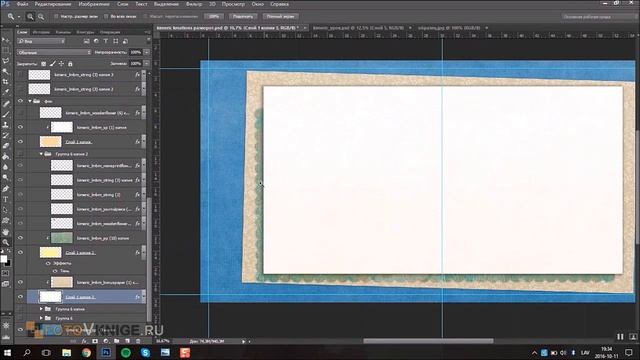This screenshot has height=360, width=640.
Task: Select the Crop tool
Action: click(x=5, y=82)
